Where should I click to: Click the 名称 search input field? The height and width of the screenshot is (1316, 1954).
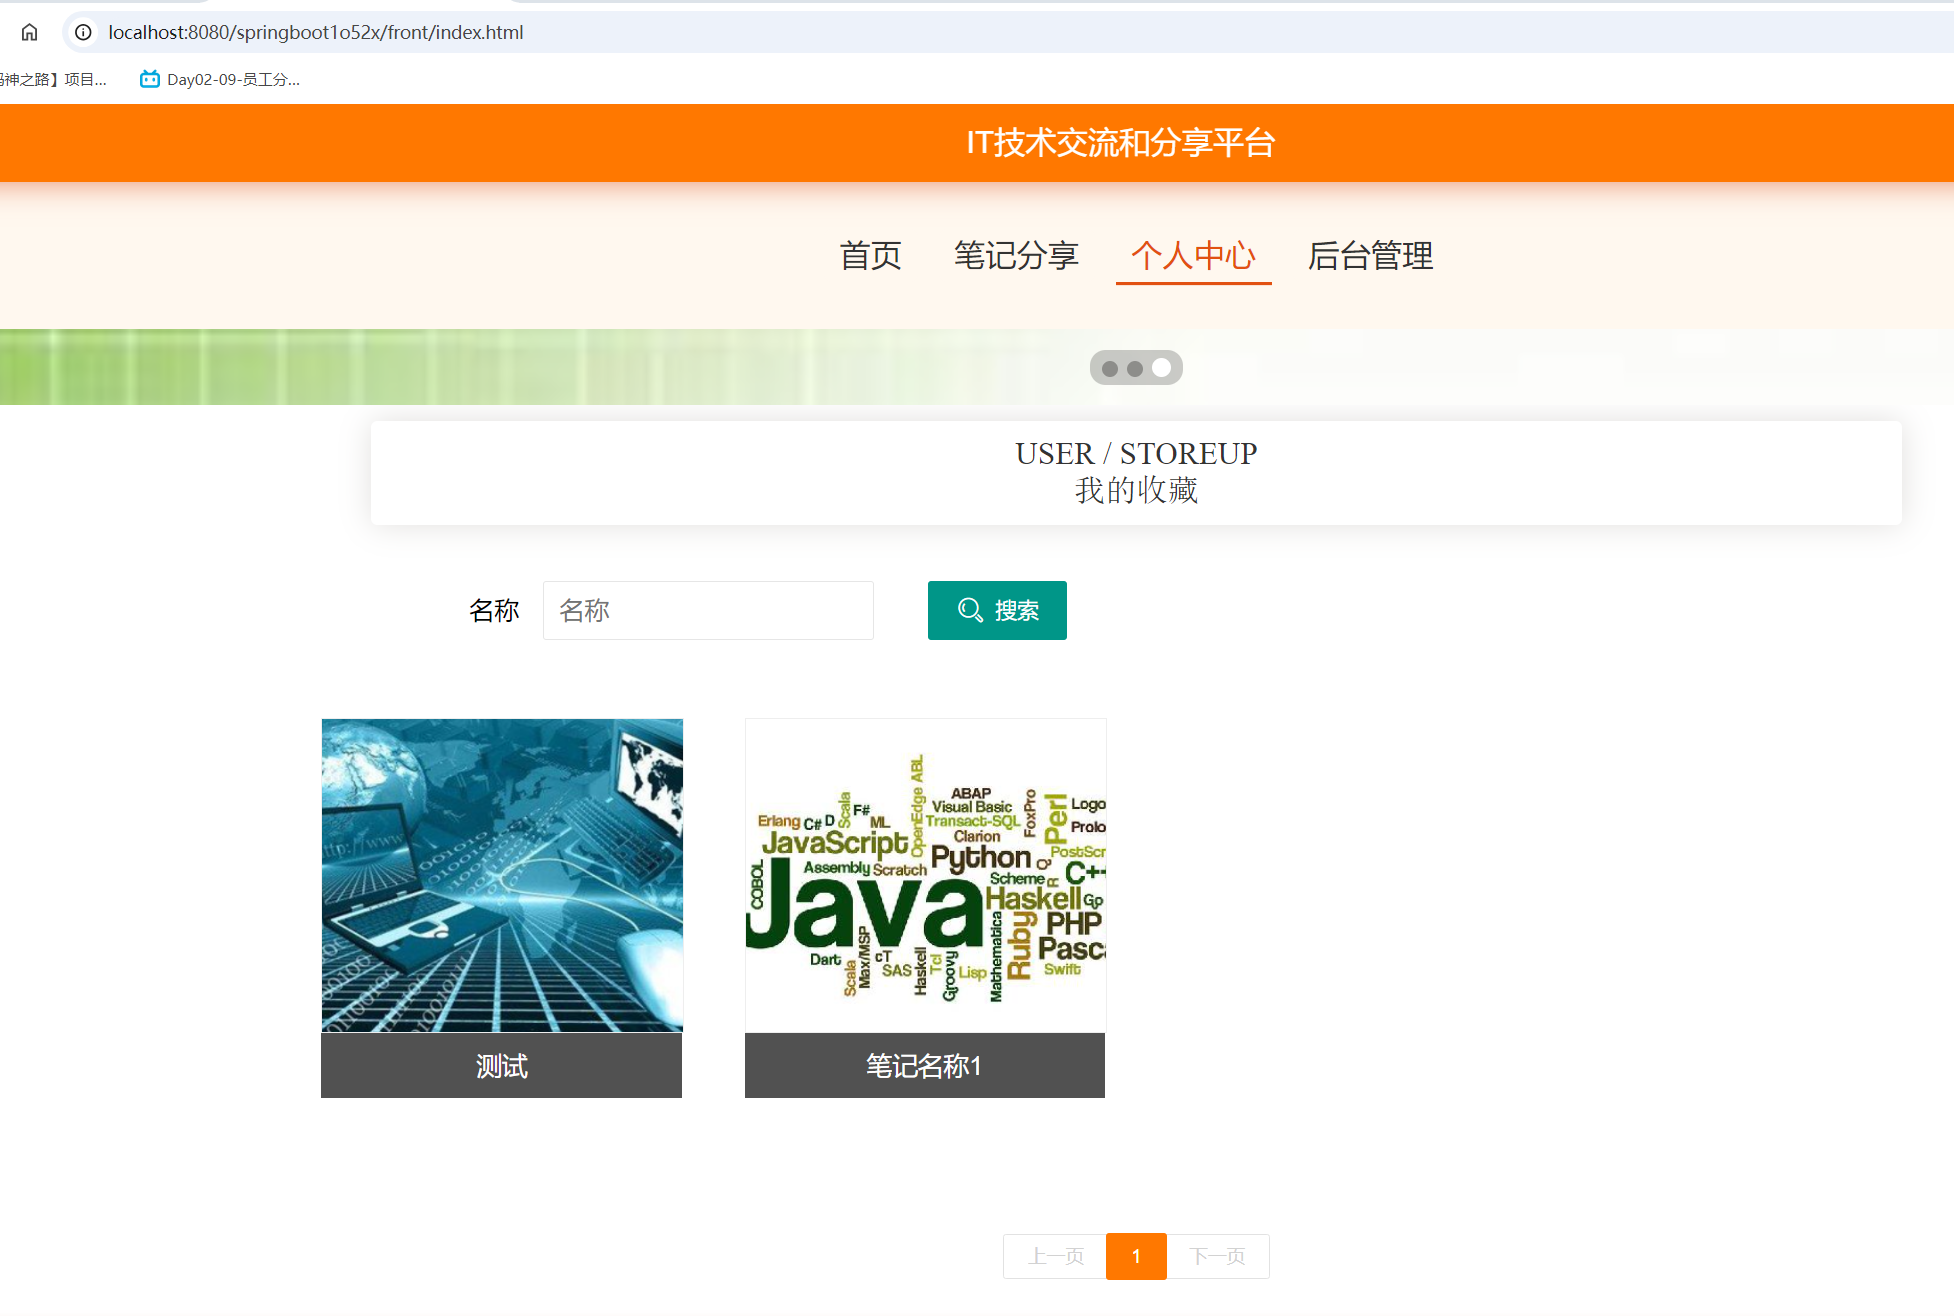[x=708, y=610]
